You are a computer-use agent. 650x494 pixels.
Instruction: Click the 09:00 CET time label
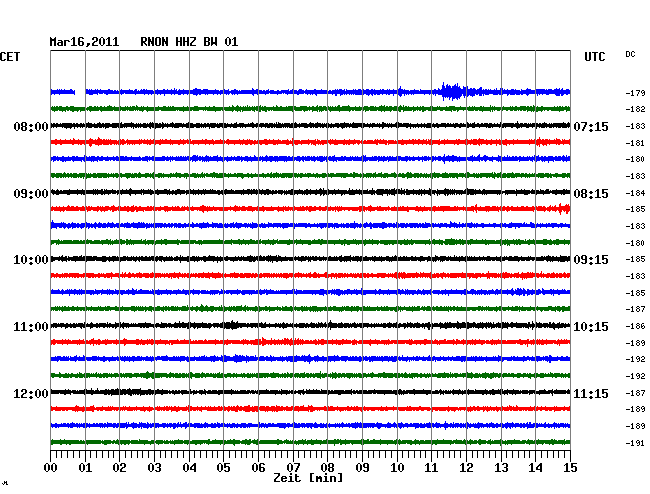pyautogui.click(x=31, y=194)
